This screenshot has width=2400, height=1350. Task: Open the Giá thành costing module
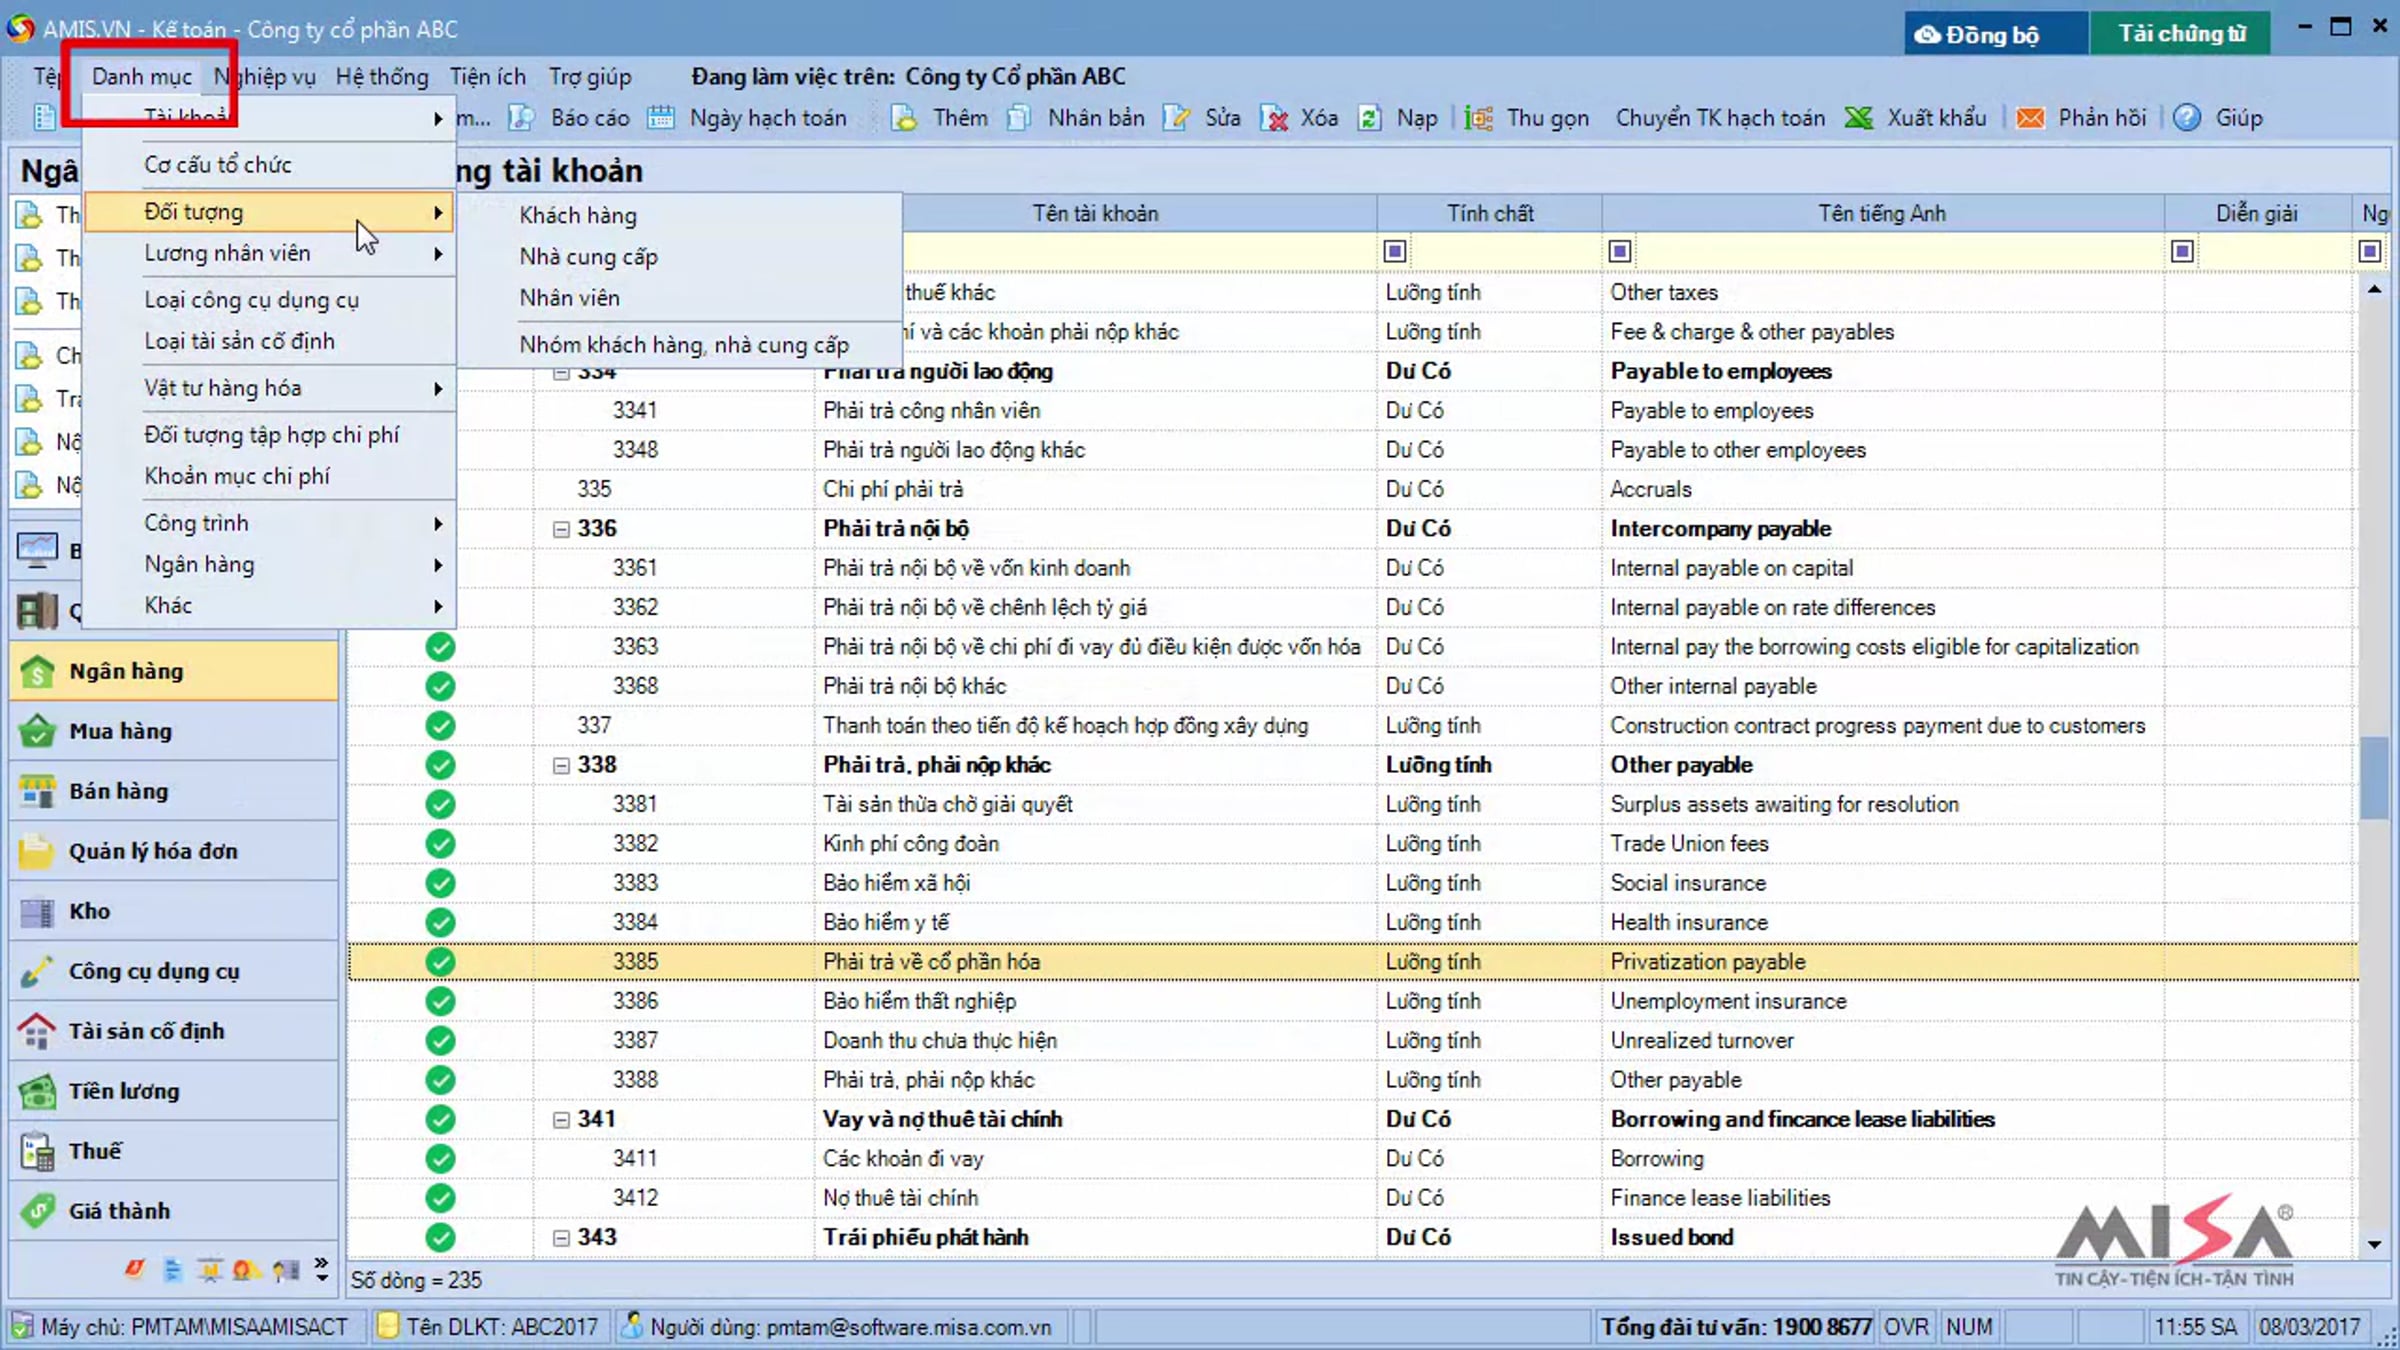[175, 1211]
